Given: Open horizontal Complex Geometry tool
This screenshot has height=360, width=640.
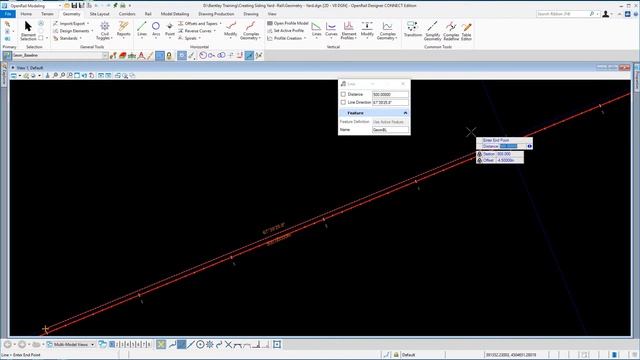Looking at the screenshot, I should 251,31.
